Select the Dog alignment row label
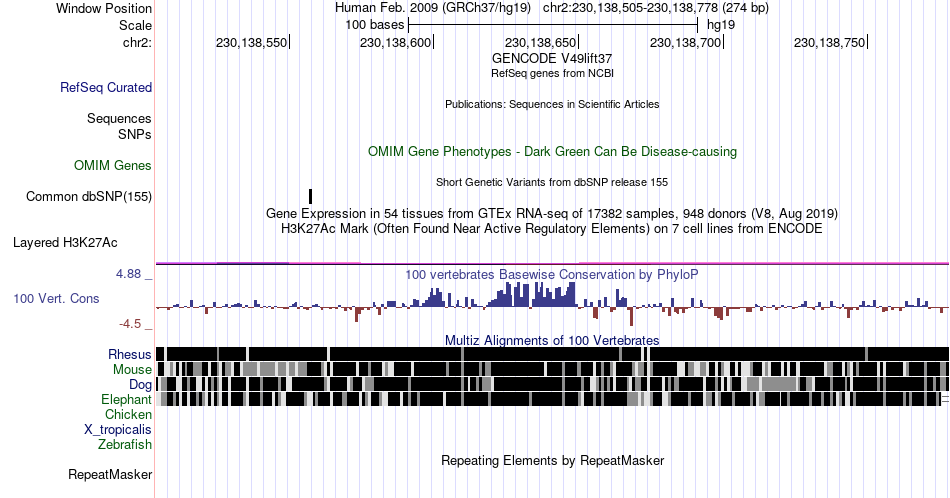The image size is (950, 498). [x=141, y=384]
